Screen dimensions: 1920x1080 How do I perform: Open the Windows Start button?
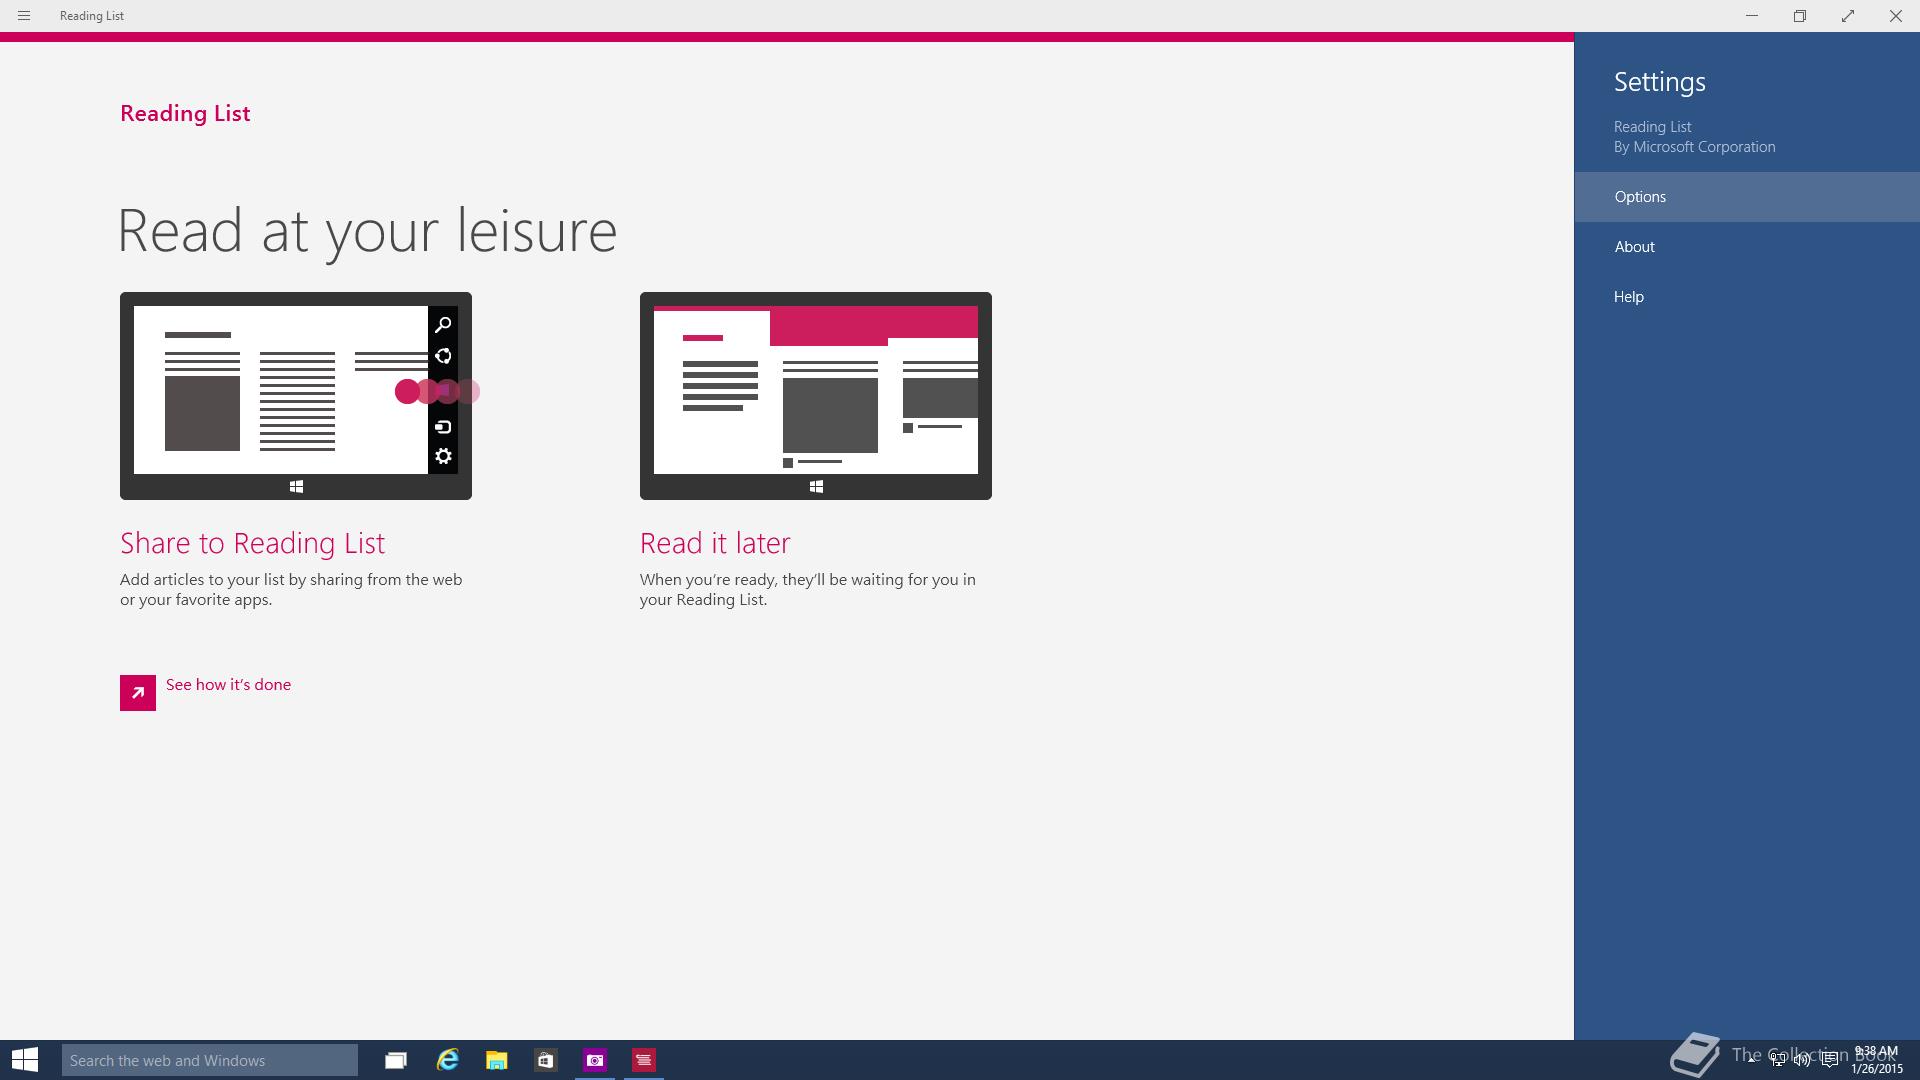tap(25, 1060)
